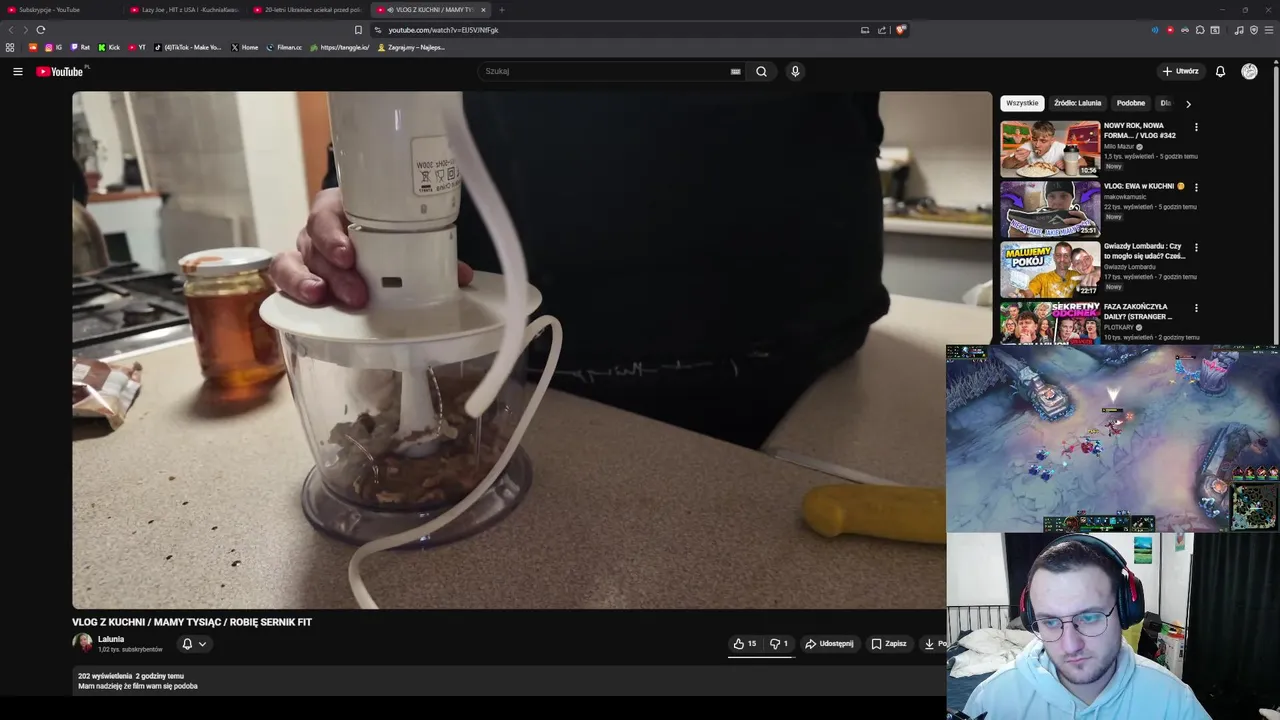Open the VLOG: EWA w KUCHNI thumbnail
This screenshot has width=1280, height=720.
pyautogui.click(x=1050, y=209)
